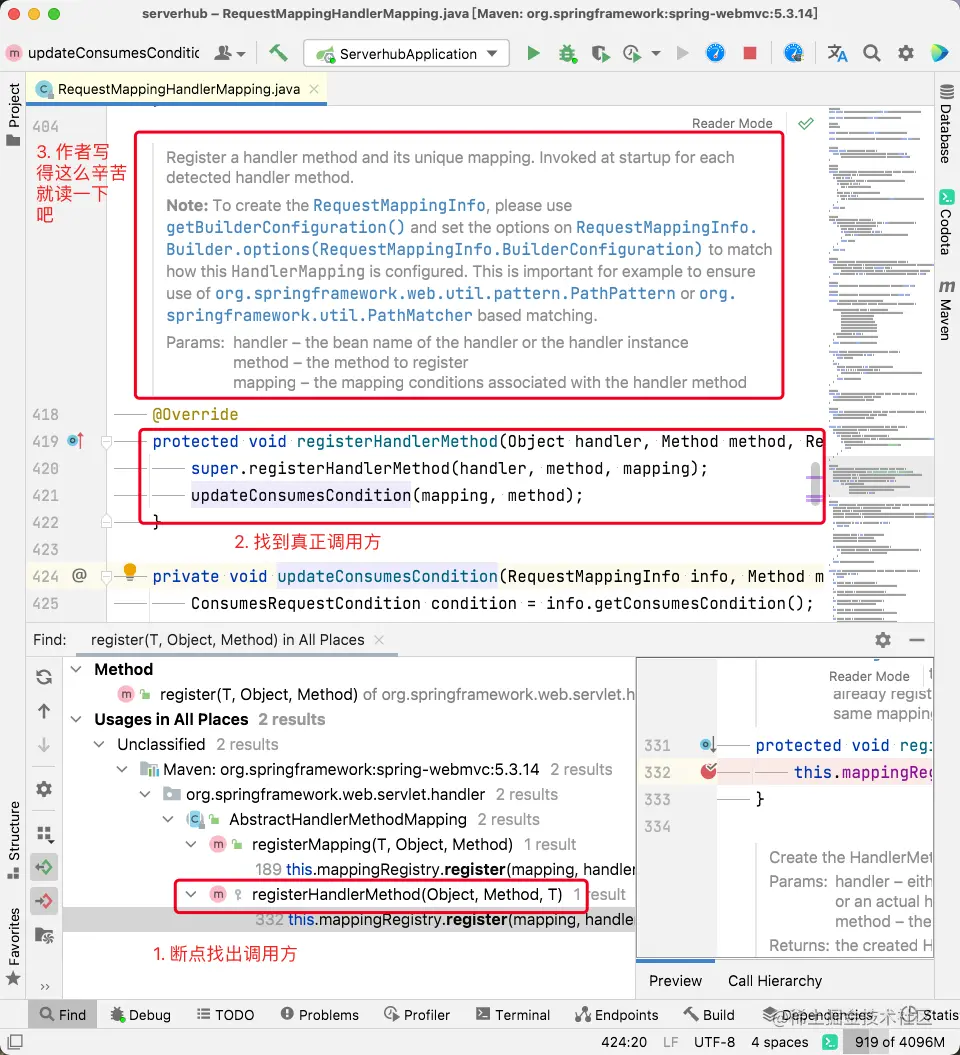The height and width of the screenshot is (1055, 960).
Task: Open the TODO tool window tab
Action: point(225,1015)
